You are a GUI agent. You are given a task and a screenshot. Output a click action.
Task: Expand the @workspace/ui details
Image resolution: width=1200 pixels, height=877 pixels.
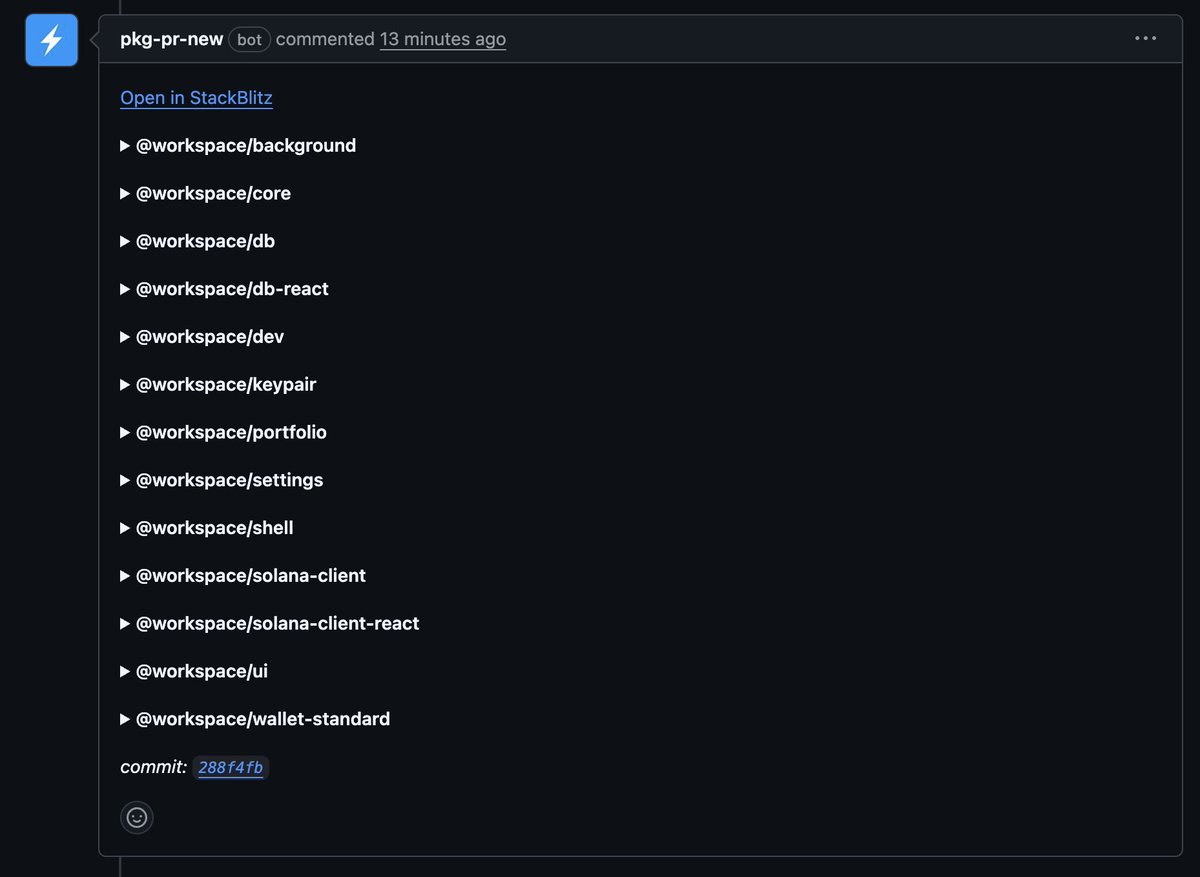tap(194, 671)
